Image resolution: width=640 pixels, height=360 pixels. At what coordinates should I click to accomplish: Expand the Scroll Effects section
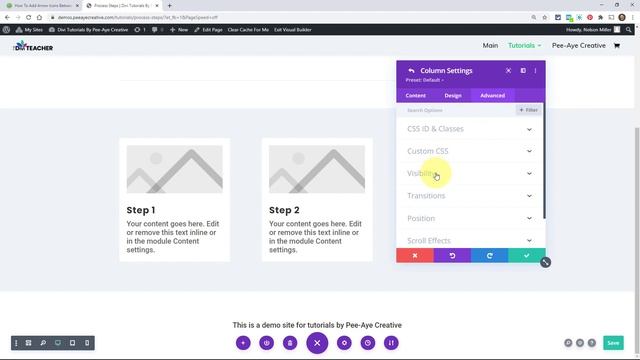click(470, 240)
